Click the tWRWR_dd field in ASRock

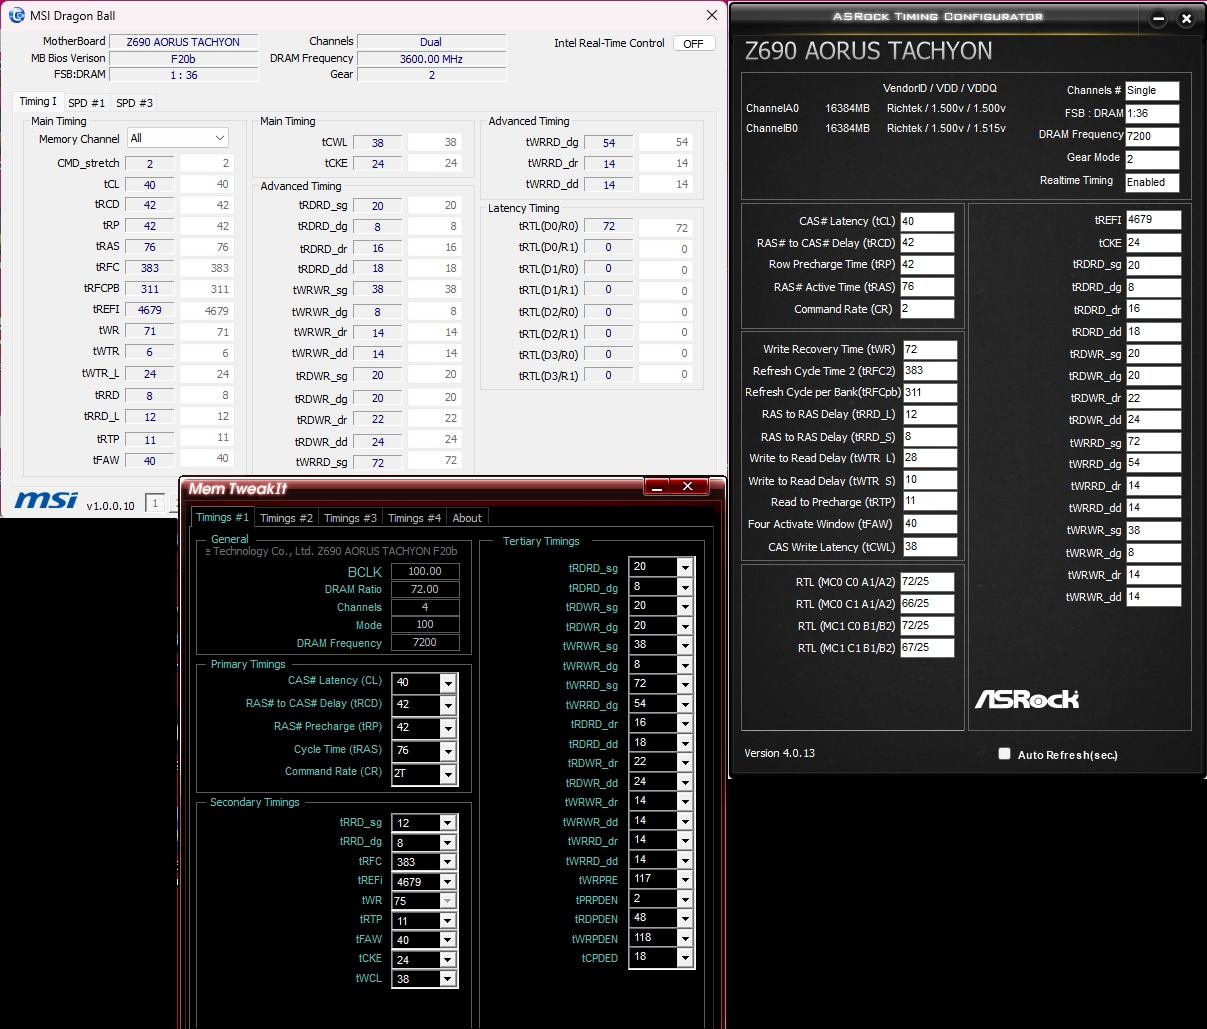[x=1153, y=597]
